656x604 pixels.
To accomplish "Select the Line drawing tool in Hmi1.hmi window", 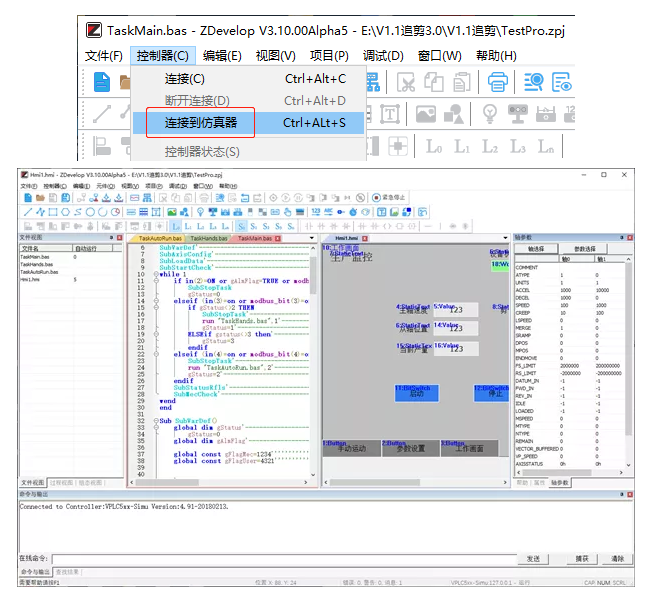I will 28,212.
